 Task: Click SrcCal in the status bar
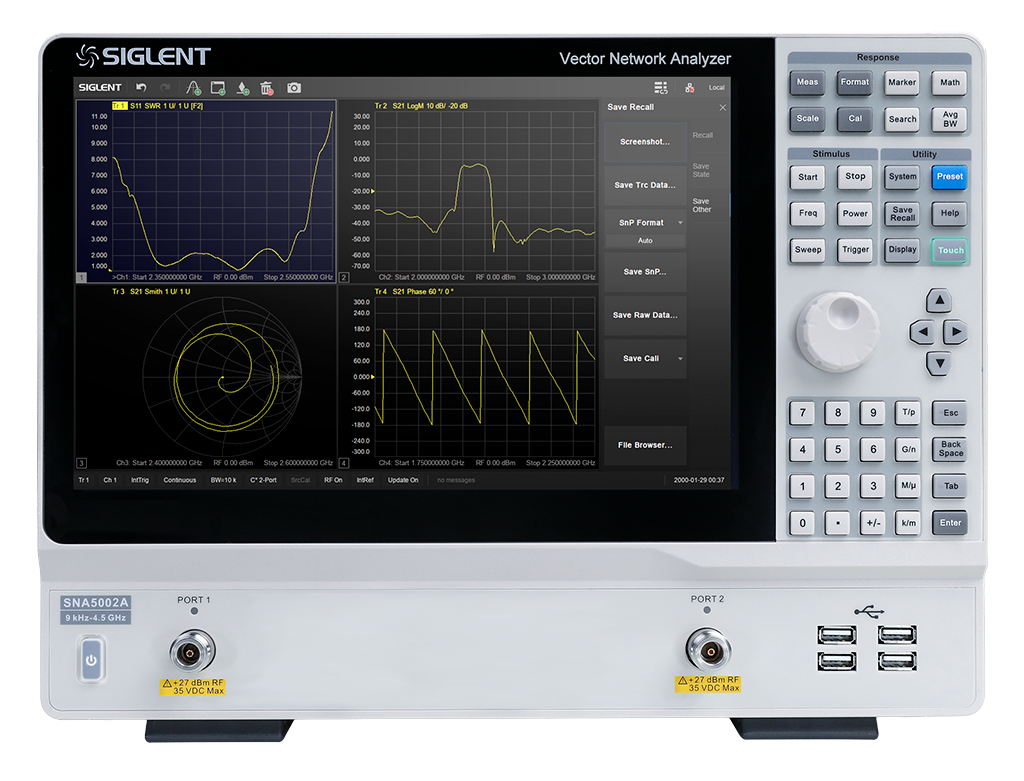[300, 480]
